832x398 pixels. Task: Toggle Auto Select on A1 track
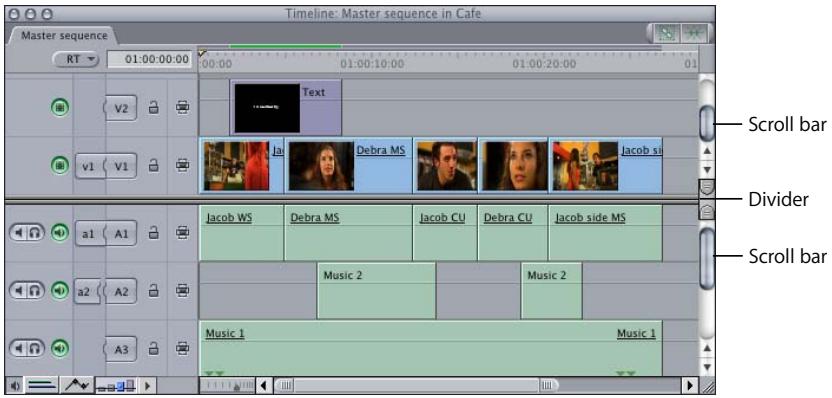click(183, 233)
